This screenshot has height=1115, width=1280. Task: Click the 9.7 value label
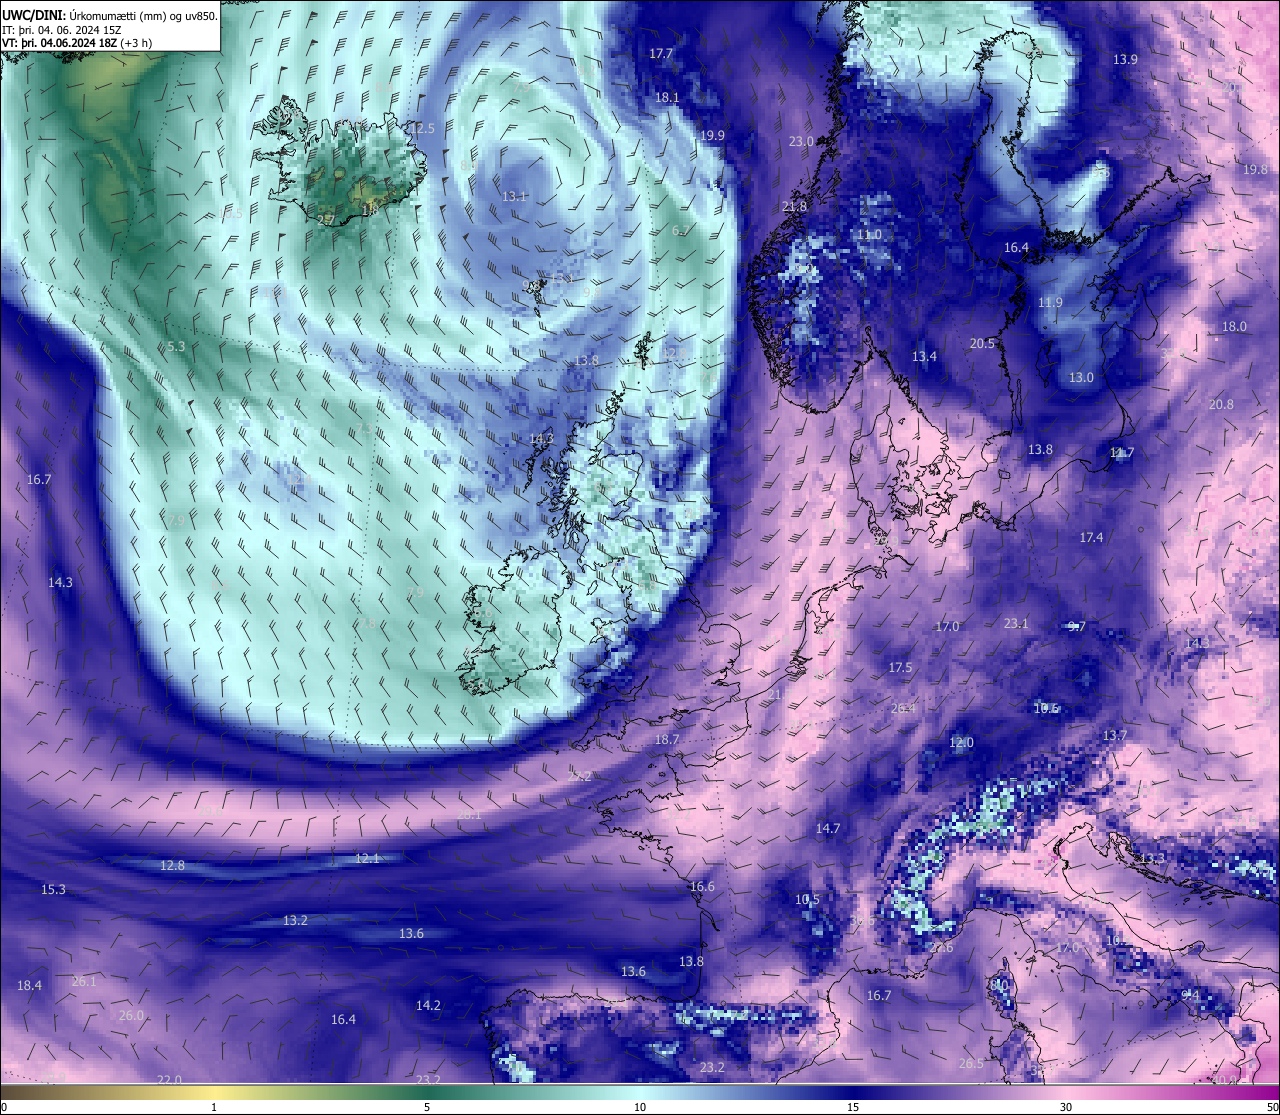(x=1077, y=627)
